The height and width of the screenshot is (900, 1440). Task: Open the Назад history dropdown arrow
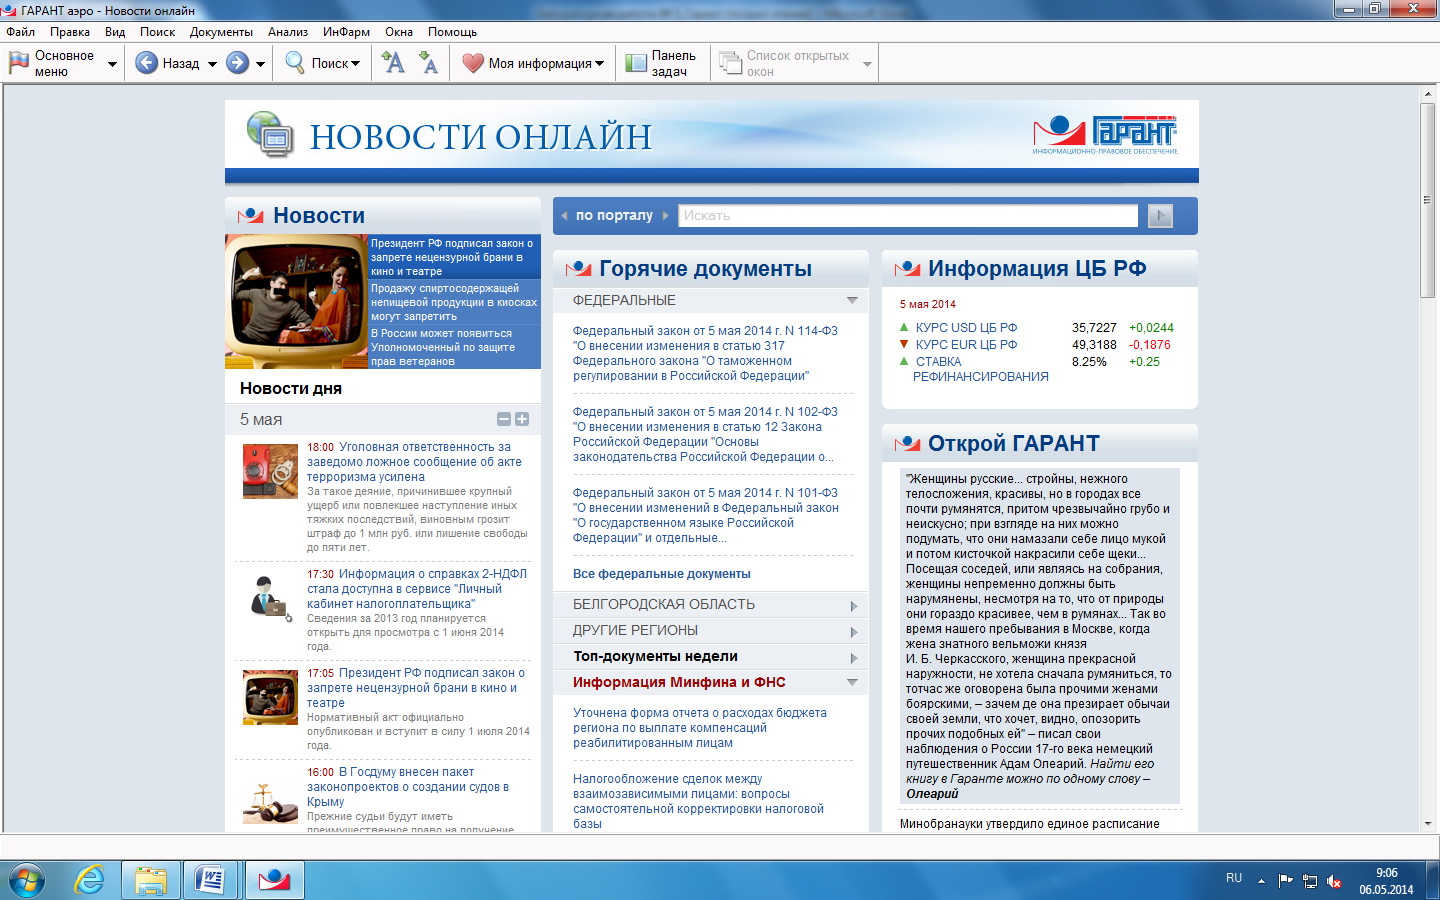[212, 64]
